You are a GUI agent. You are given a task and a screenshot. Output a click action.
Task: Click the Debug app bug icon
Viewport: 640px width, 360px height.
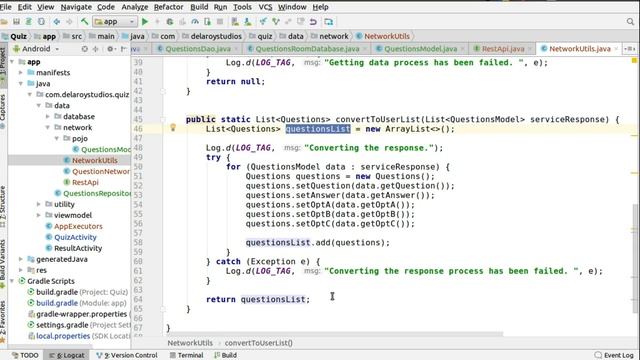[x=170, y=22]
